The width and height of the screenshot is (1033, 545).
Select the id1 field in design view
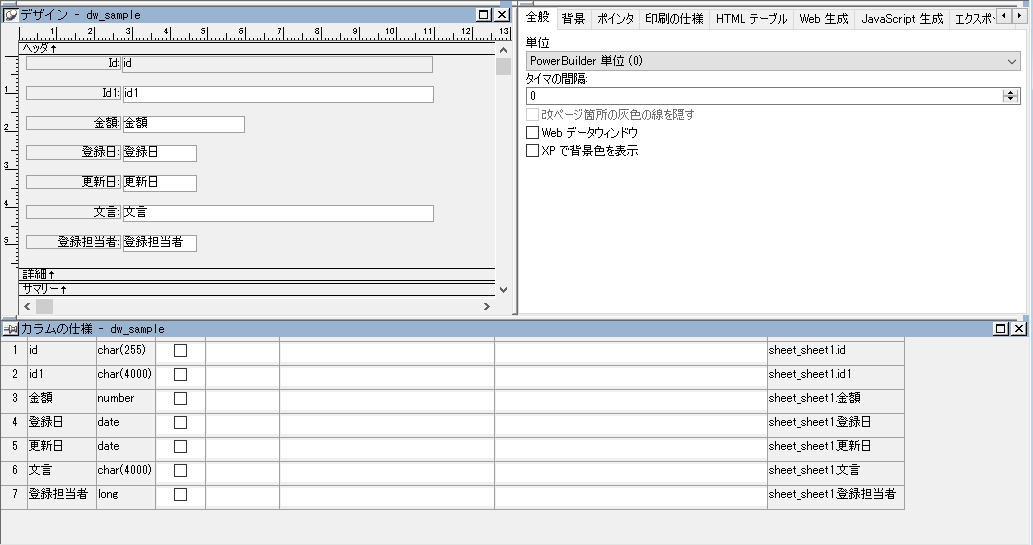coord(278,94)
